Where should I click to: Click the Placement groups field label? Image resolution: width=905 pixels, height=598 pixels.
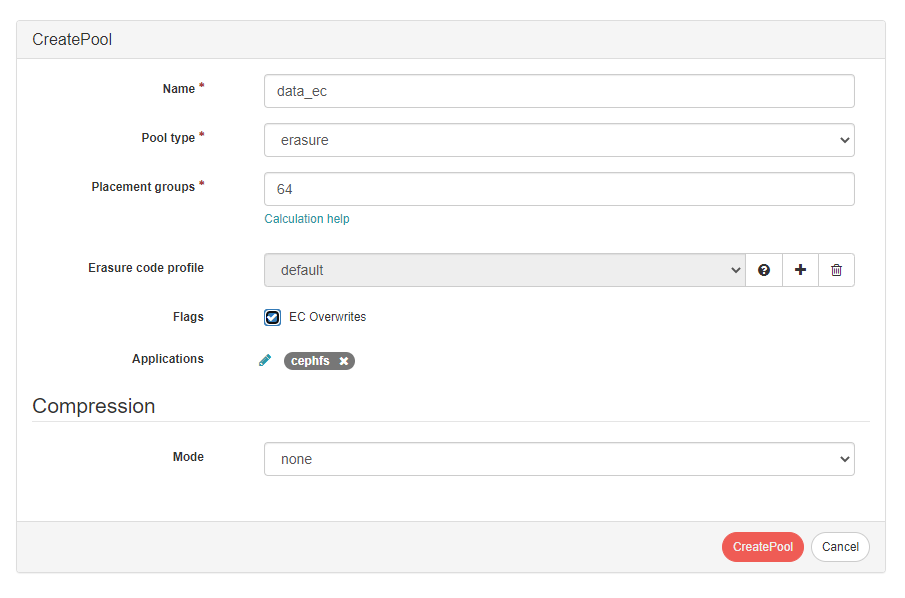(x=143, y=187)
